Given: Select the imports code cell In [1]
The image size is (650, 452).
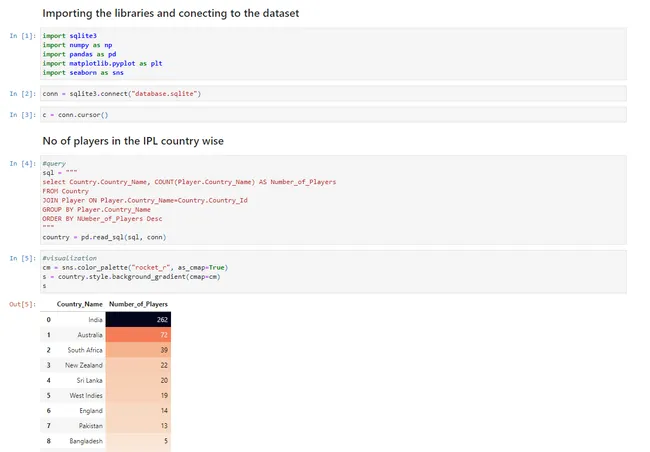Looking at the screenshot, I should (333, 54).
